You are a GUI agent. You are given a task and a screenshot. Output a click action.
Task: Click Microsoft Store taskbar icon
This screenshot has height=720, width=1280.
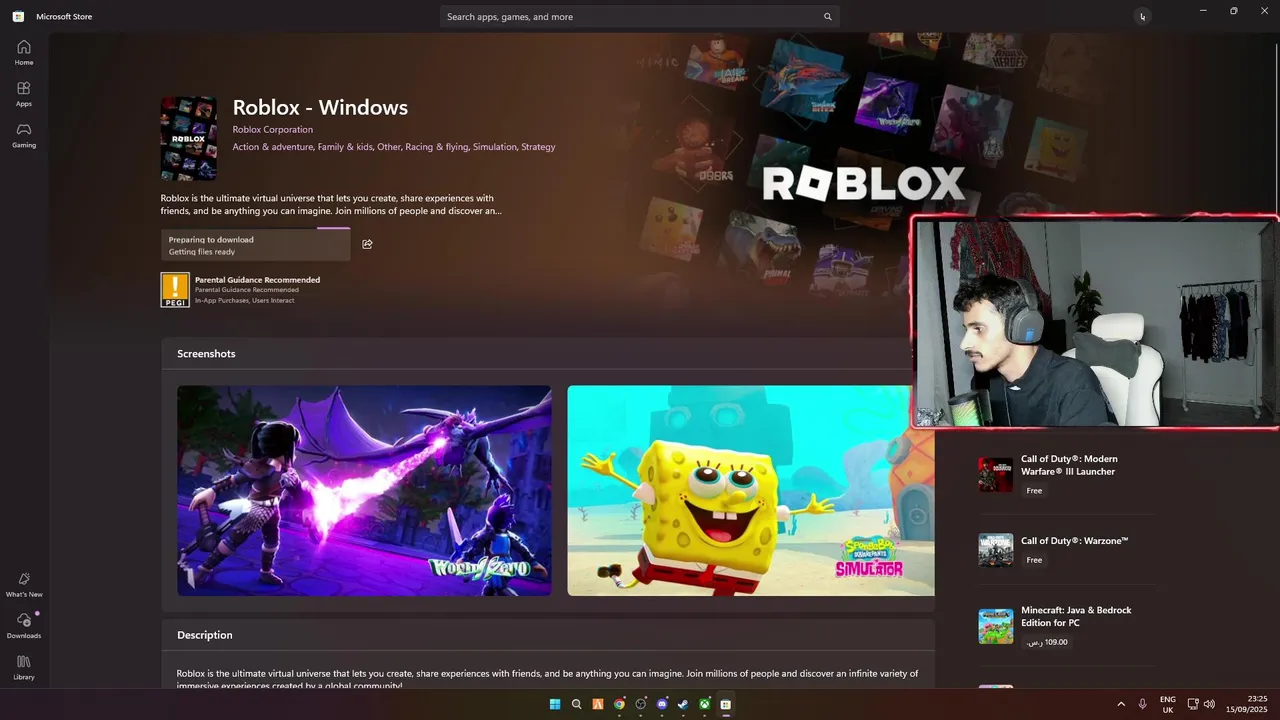pyautogui.click(x=726, y=704)
